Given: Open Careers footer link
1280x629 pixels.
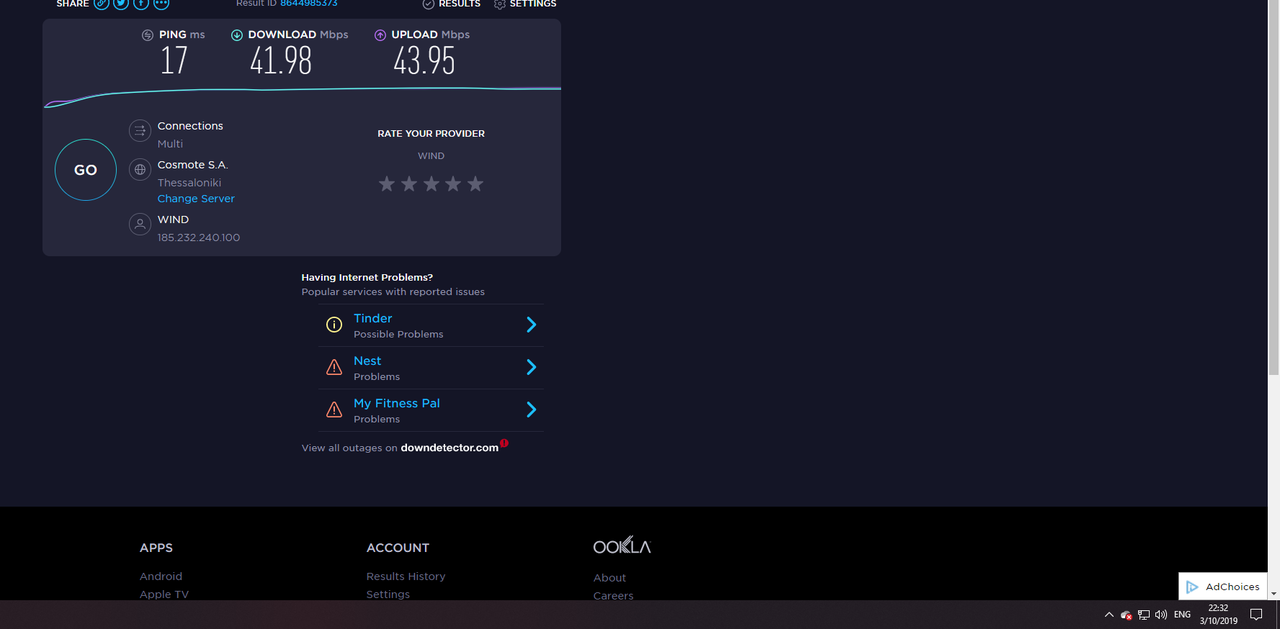Looking at the screenshot, I should (x=614, y=595).
